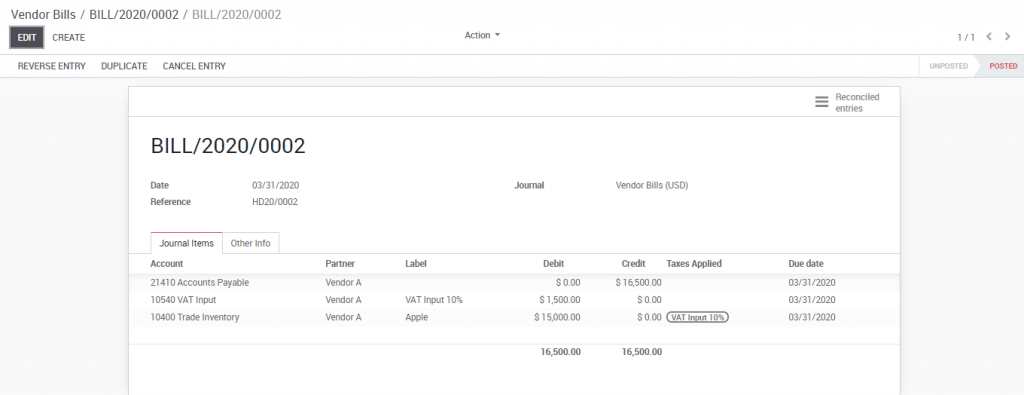The image size is (1024, 395).
Task: Click the Label column header
Action: coord(416,264)
